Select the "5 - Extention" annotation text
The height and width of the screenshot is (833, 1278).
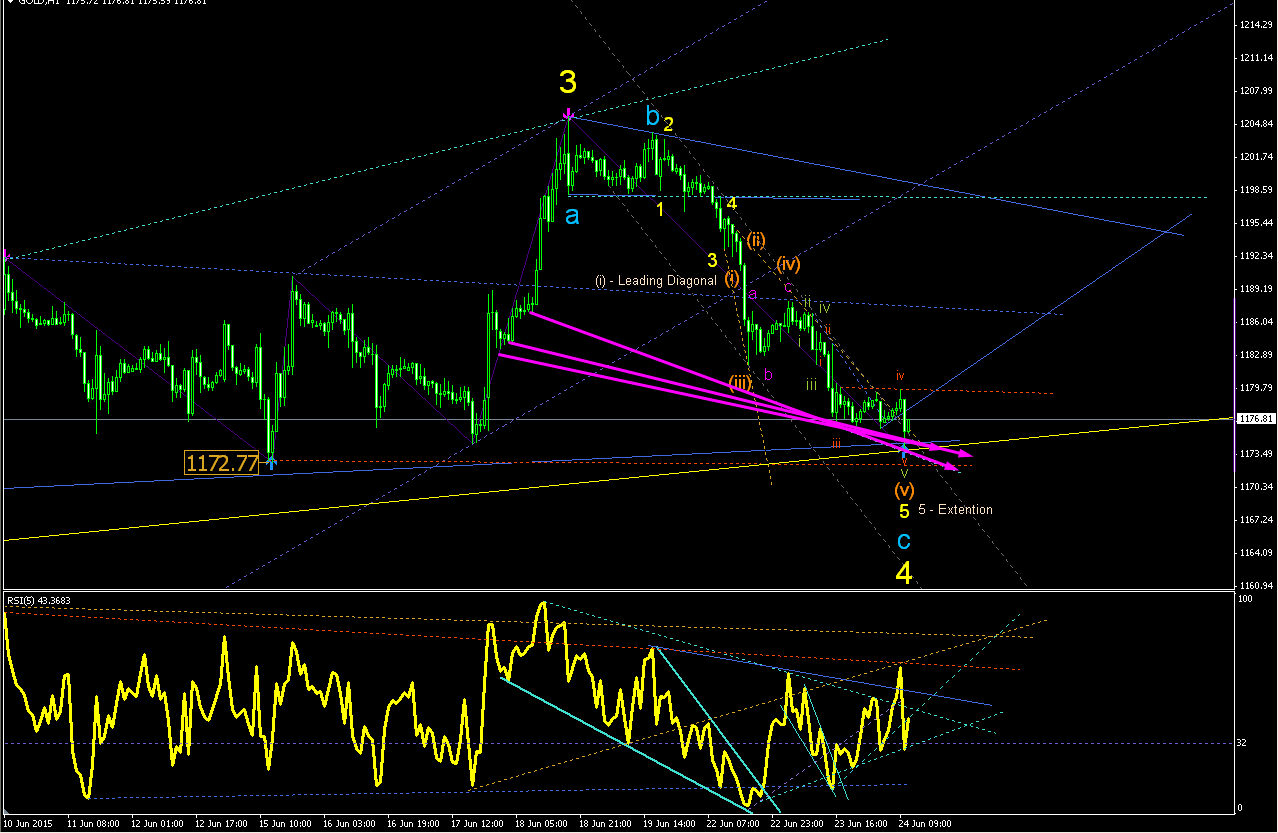pyautogui.click(x=955, y=510)
